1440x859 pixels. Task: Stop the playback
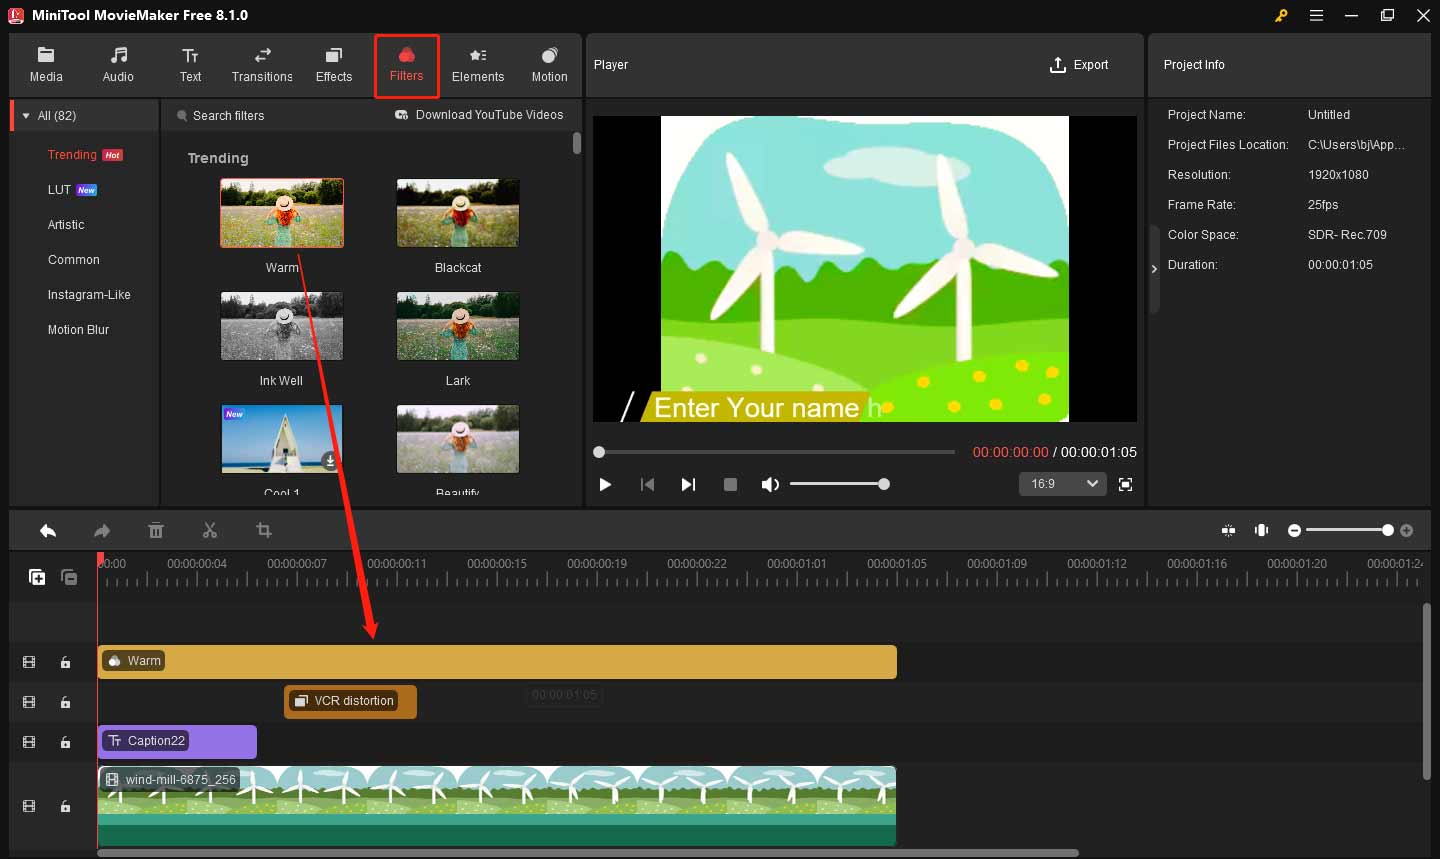tap(730, 484)
